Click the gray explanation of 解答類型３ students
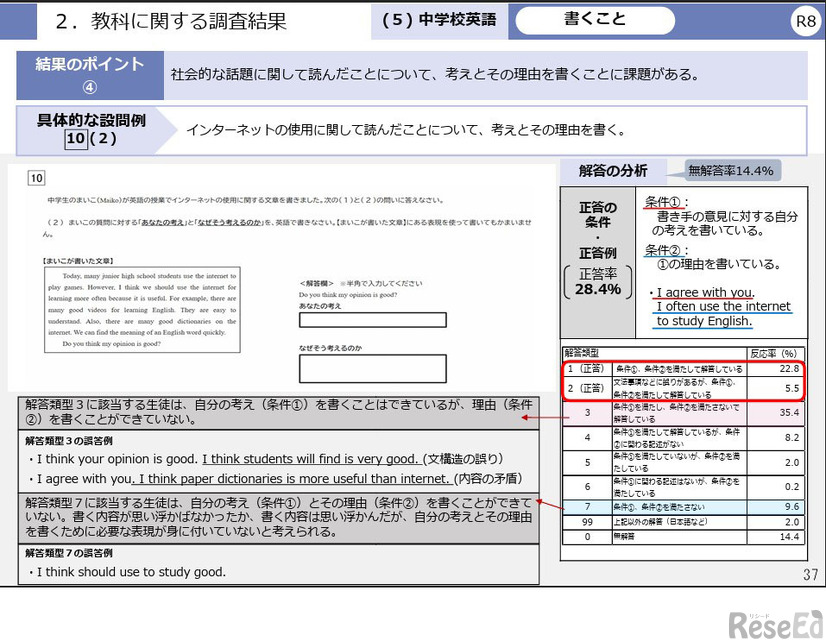826x641 pixels. 279,412
